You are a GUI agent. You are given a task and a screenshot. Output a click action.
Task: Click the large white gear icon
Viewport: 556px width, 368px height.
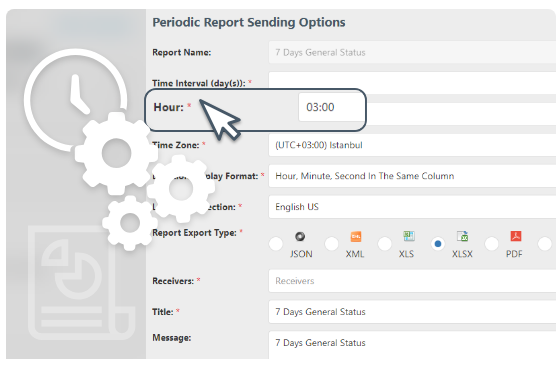point(116,153)
